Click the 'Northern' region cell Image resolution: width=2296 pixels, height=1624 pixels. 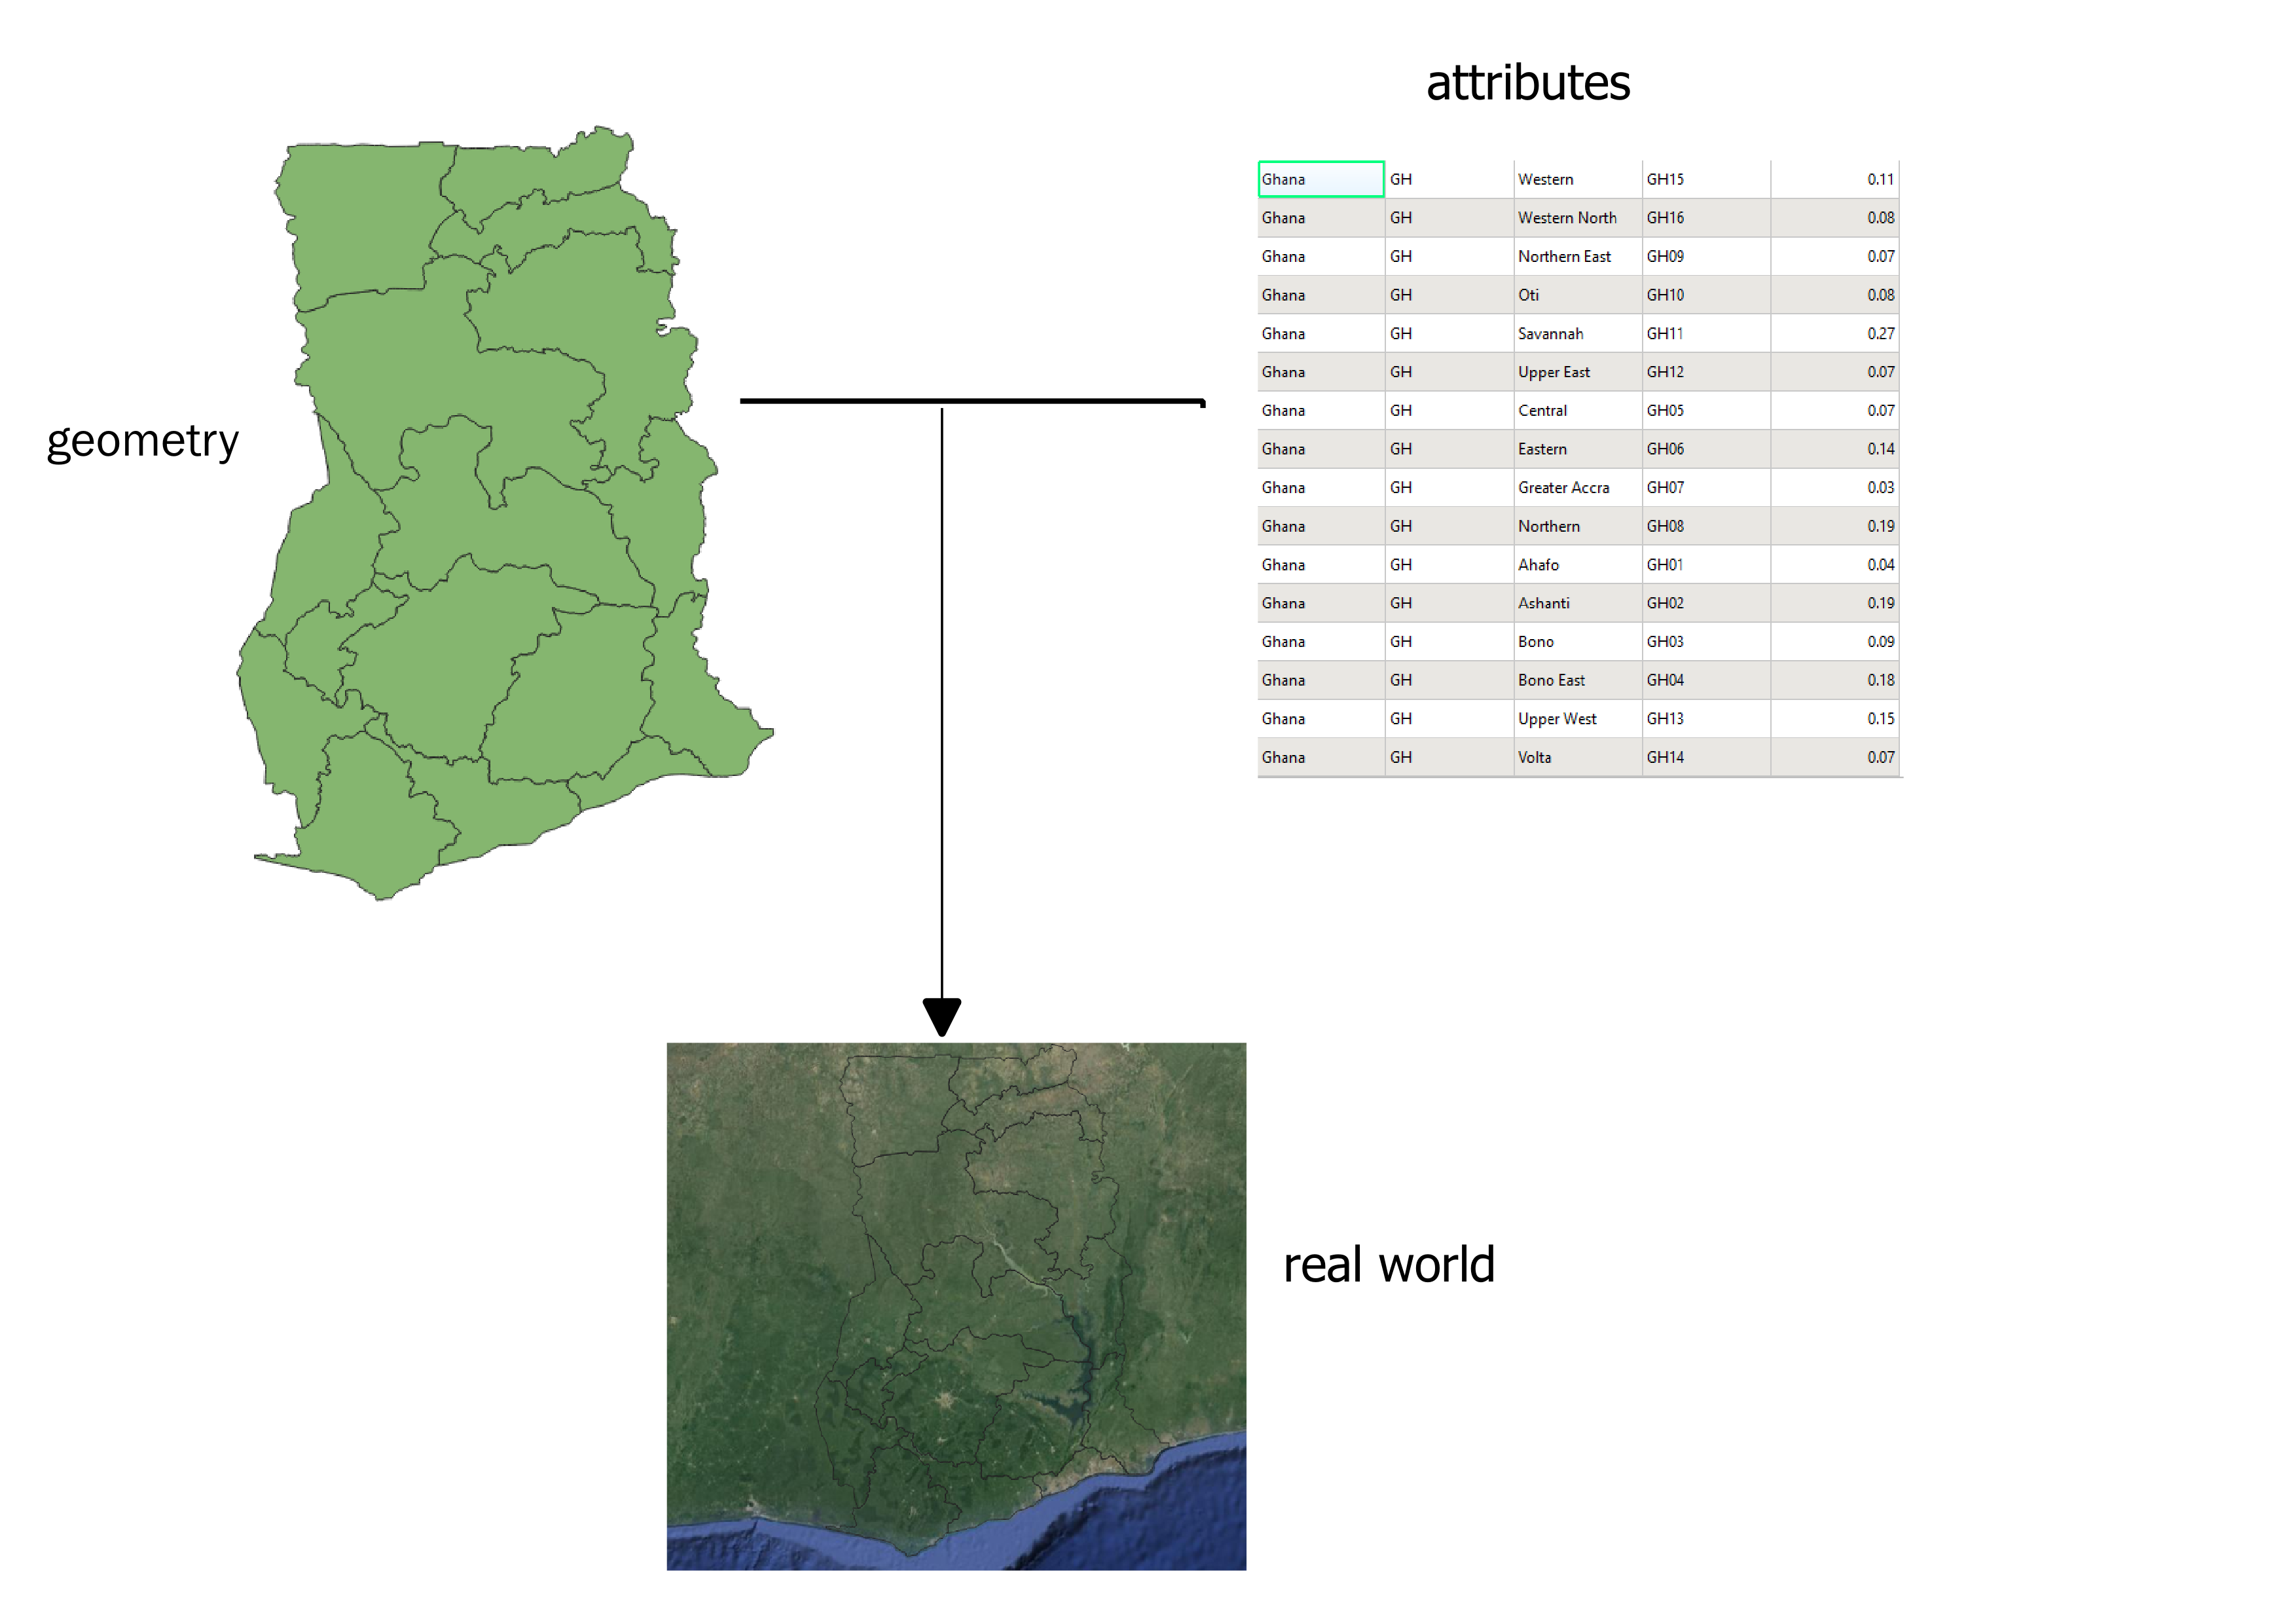(1577, 526)
